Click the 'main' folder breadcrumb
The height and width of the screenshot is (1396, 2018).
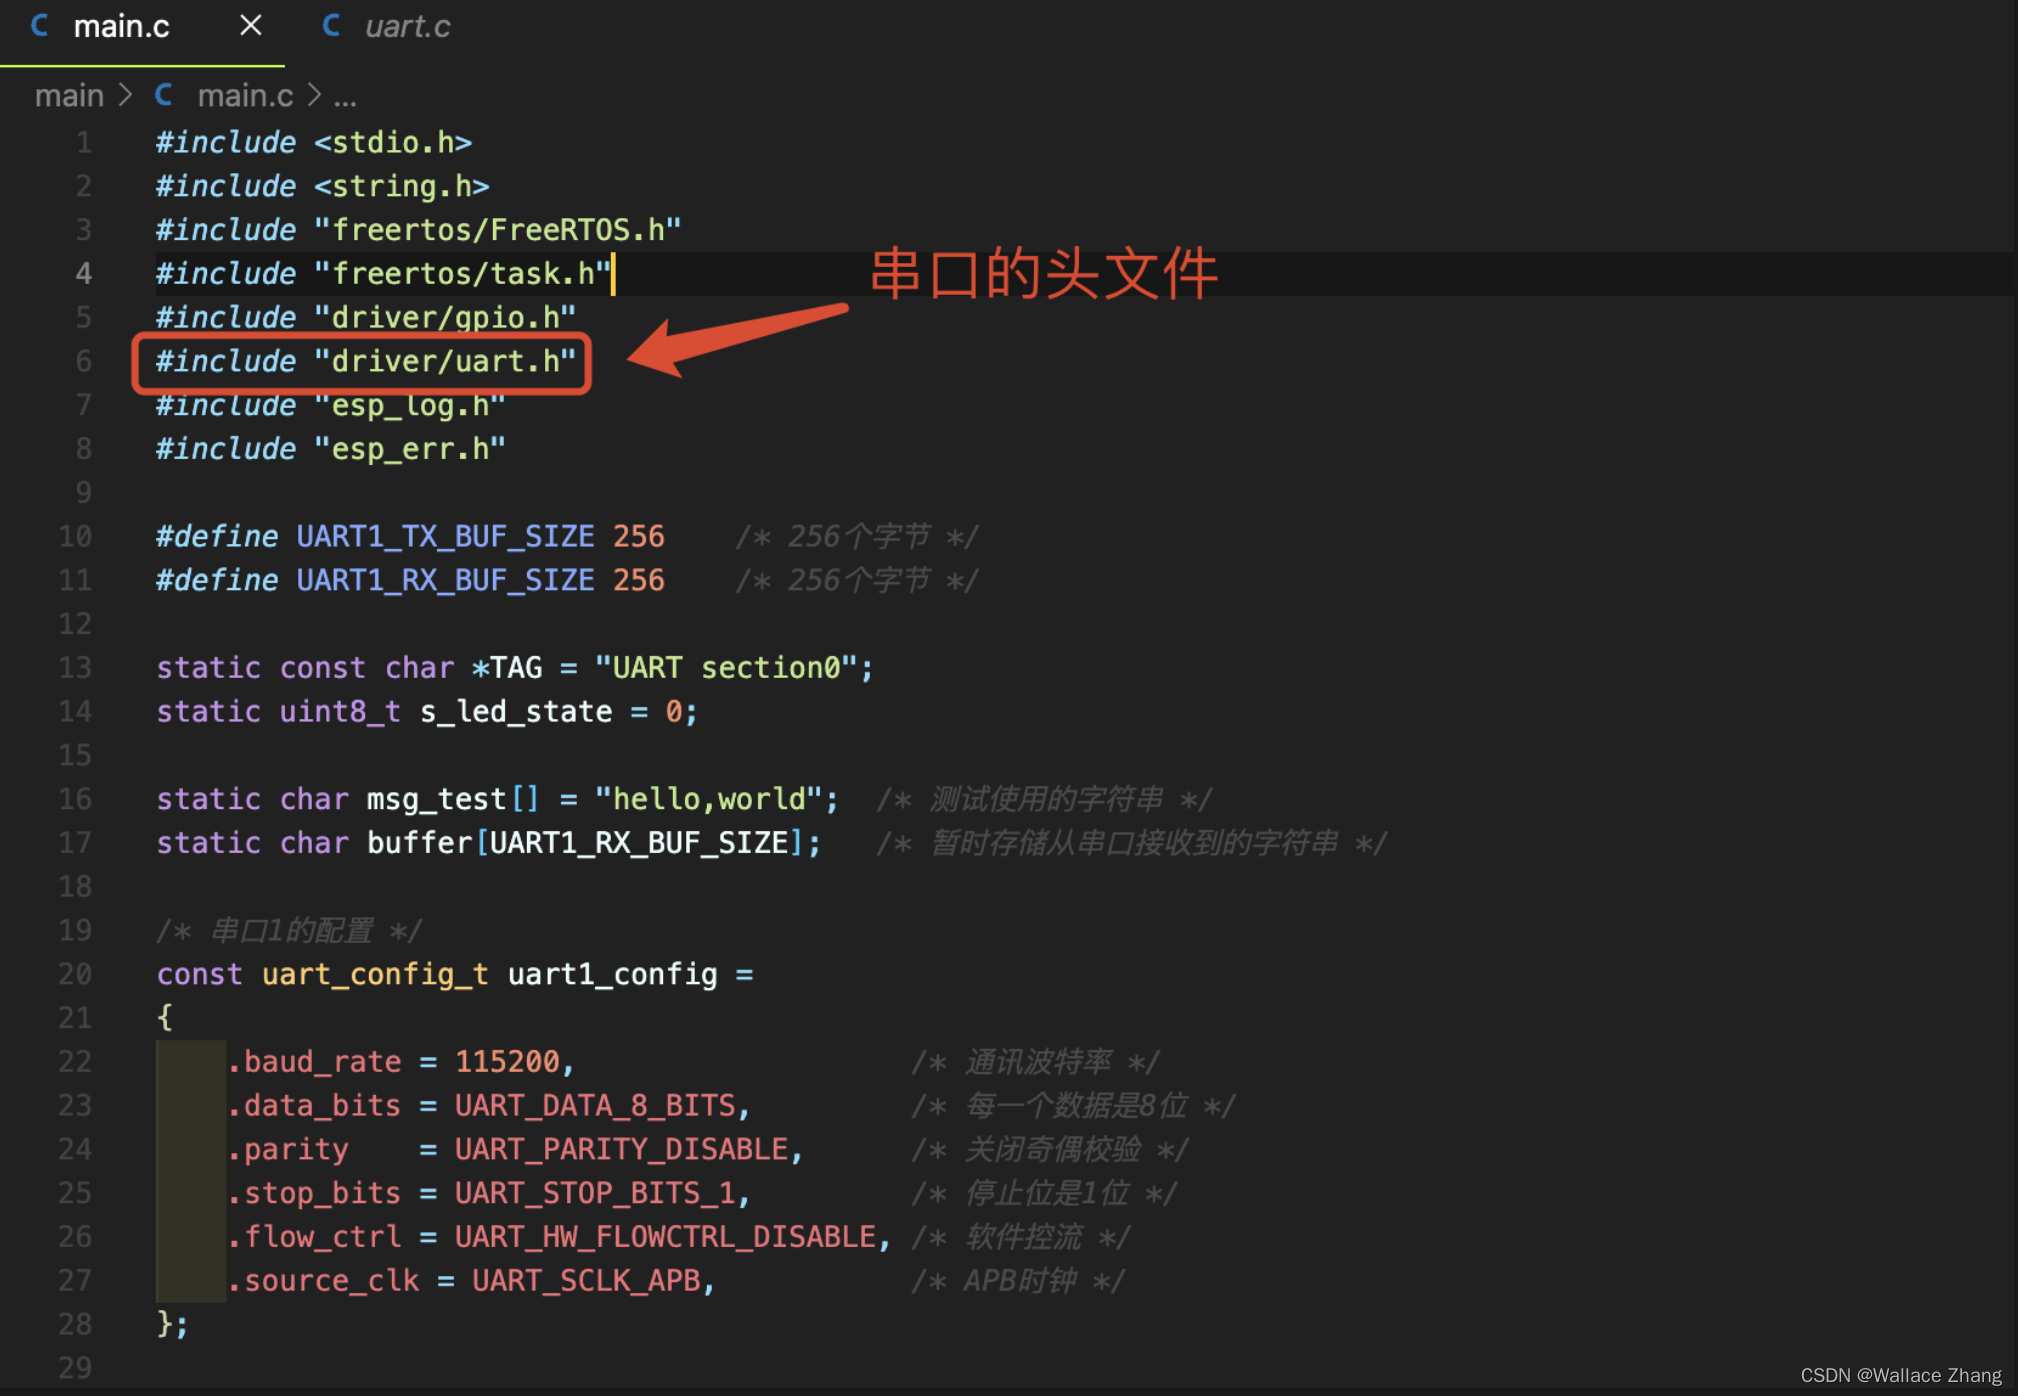pos(69,96)
